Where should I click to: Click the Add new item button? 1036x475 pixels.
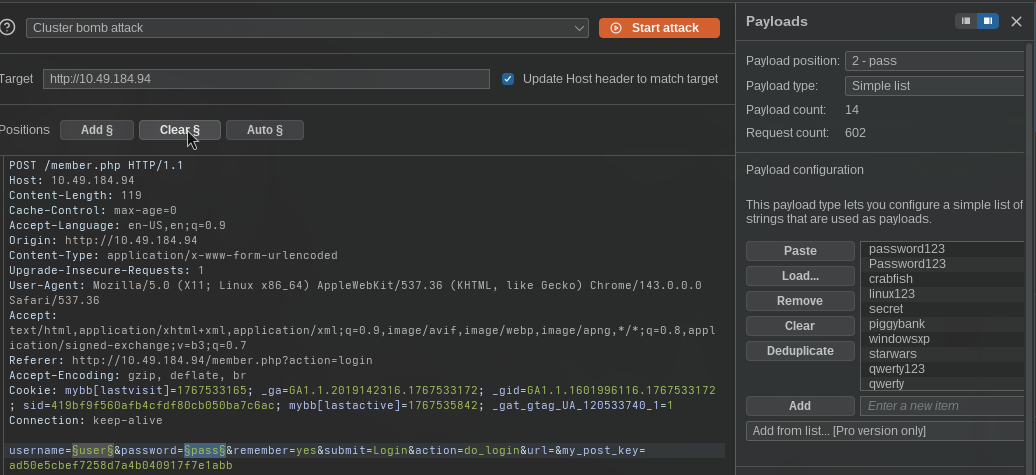(x=800, y=406)
